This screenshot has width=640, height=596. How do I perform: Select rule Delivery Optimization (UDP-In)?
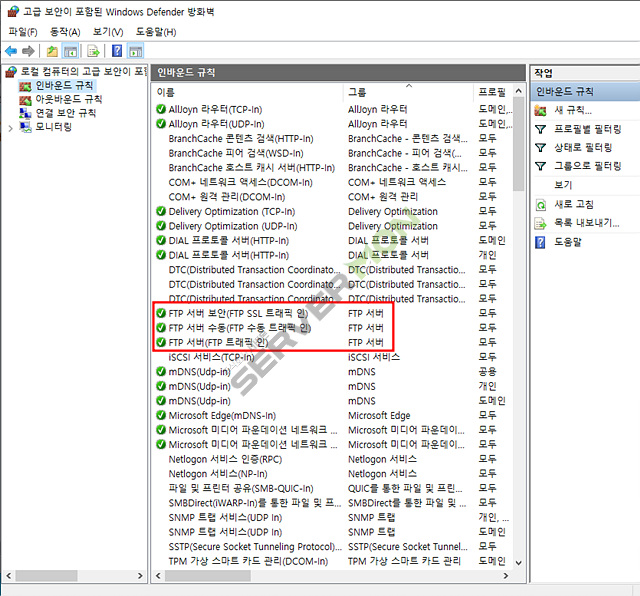pos(233,226)
